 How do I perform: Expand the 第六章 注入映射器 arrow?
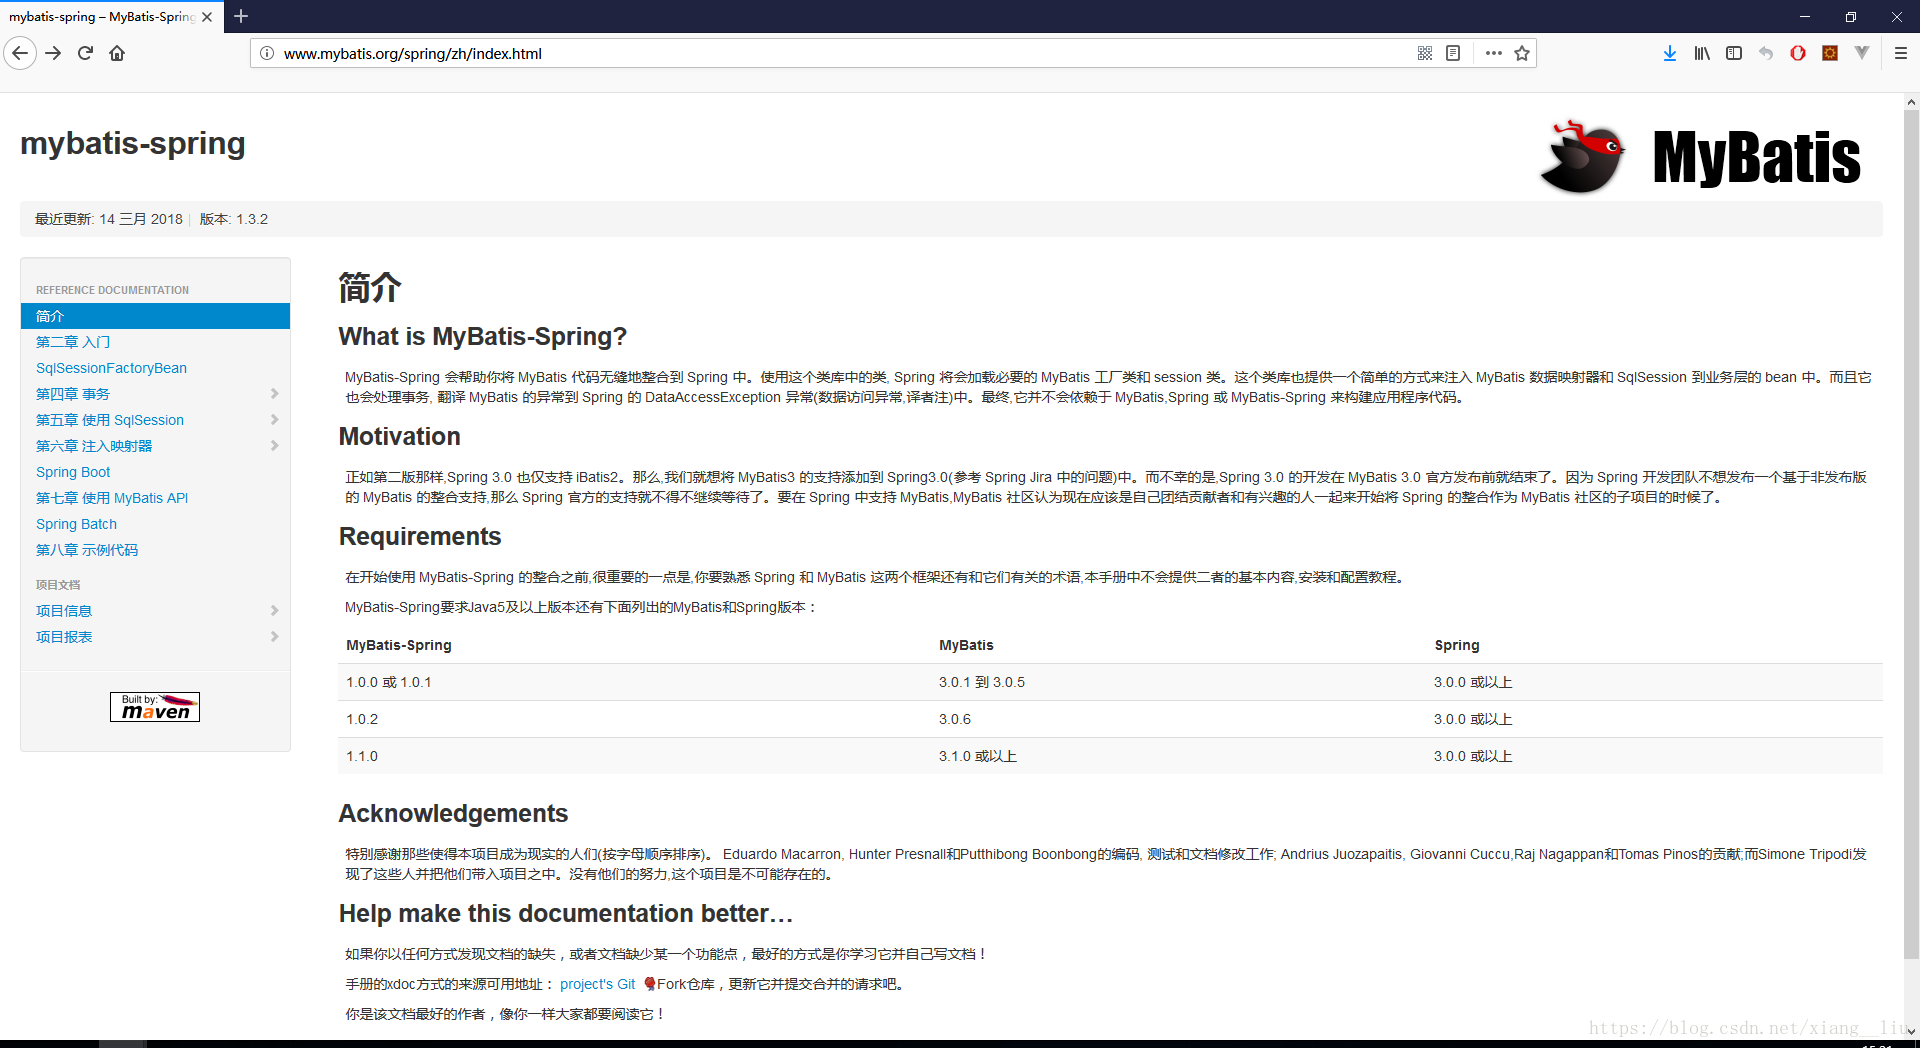[x=274, y=446]
